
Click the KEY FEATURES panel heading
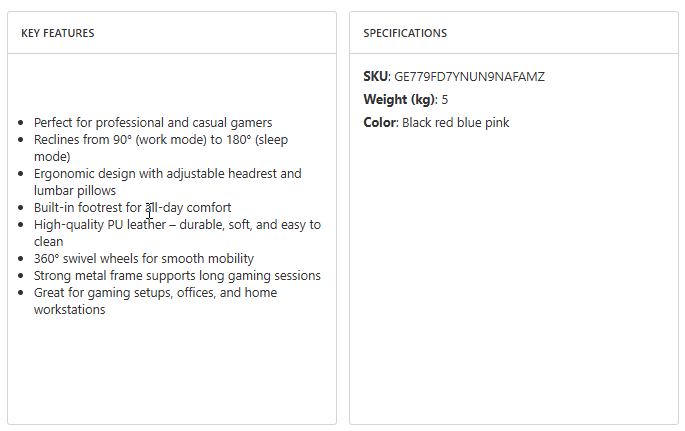point(58,33)
